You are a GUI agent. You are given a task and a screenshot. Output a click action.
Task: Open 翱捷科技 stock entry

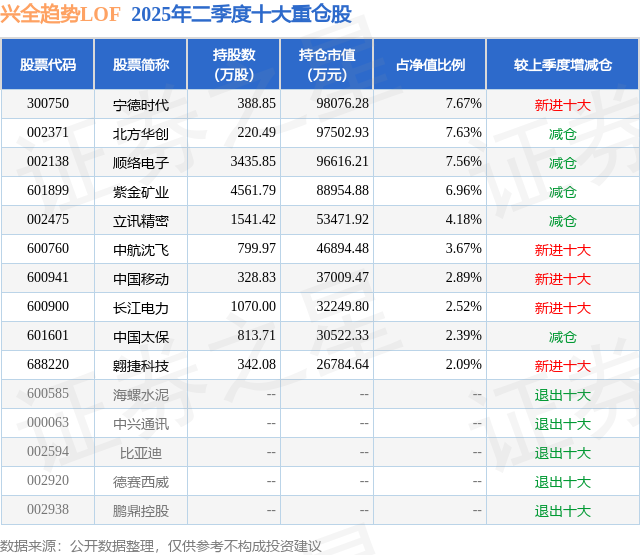(141, 366)
